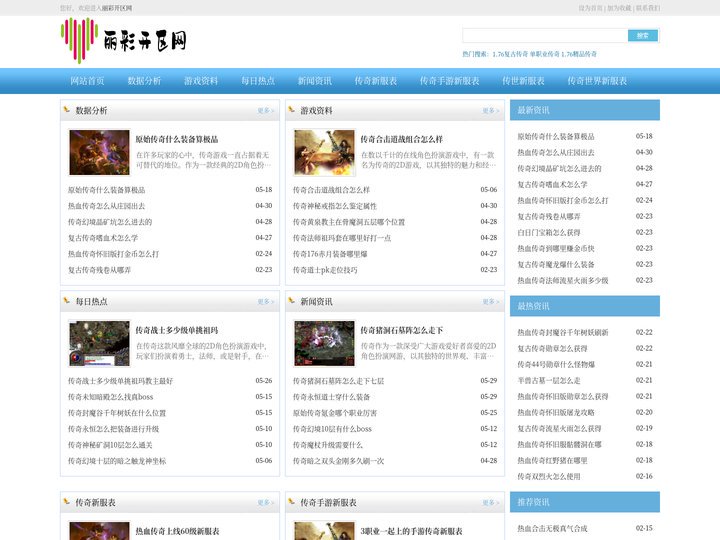Open headline 原始传奇什么装备算极品 in 数据分析

click(x=177, y=139)
